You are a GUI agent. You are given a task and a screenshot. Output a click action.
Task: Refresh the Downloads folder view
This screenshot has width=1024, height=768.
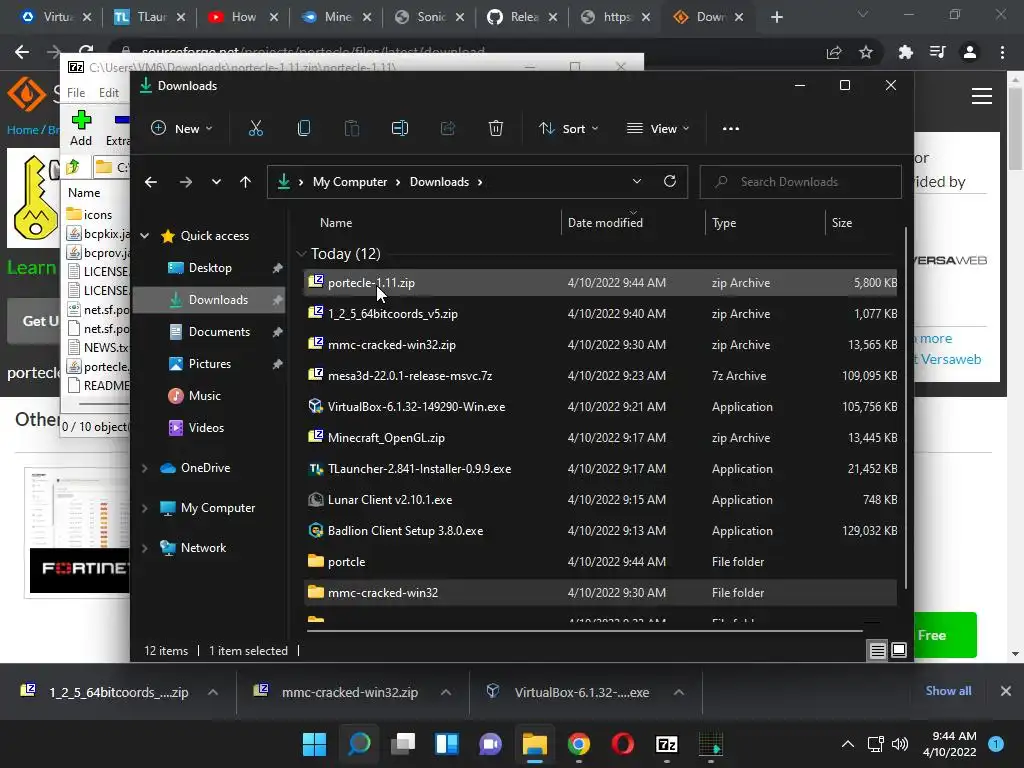(x=669, y=182)
